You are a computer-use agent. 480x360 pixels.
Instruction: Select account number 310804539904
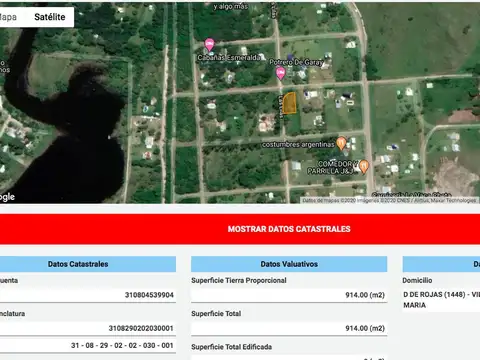(x=149, y=295)
